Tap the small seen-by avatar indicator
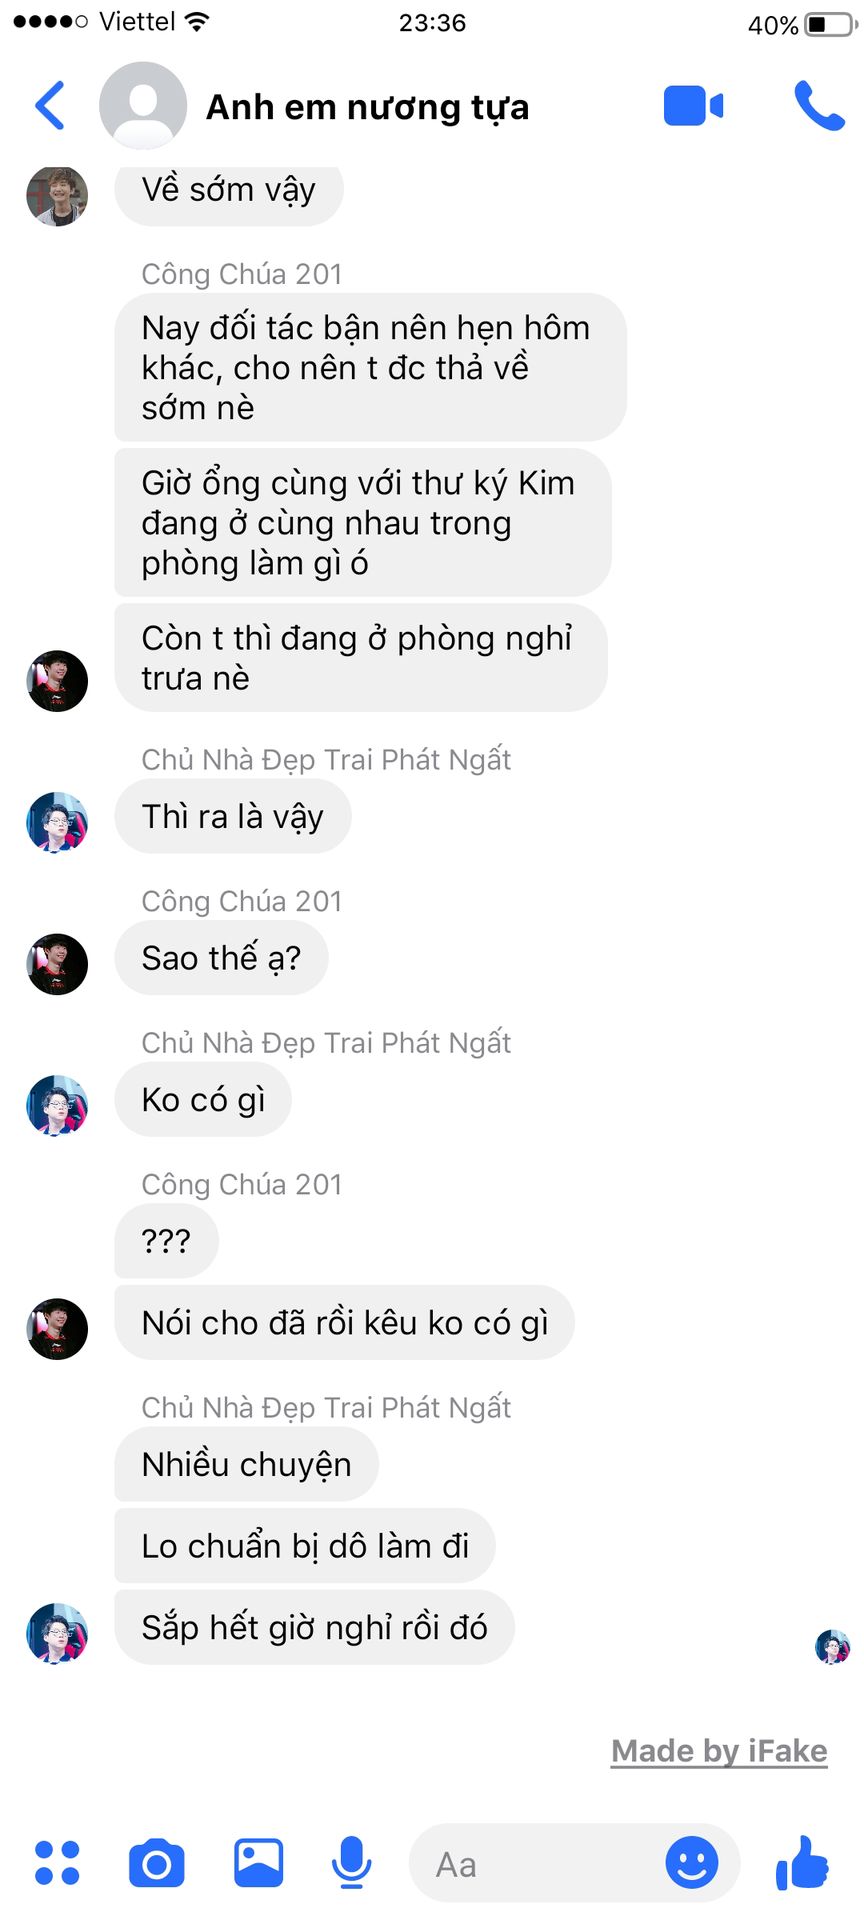864x1920 pixels. coord(832,1646)
